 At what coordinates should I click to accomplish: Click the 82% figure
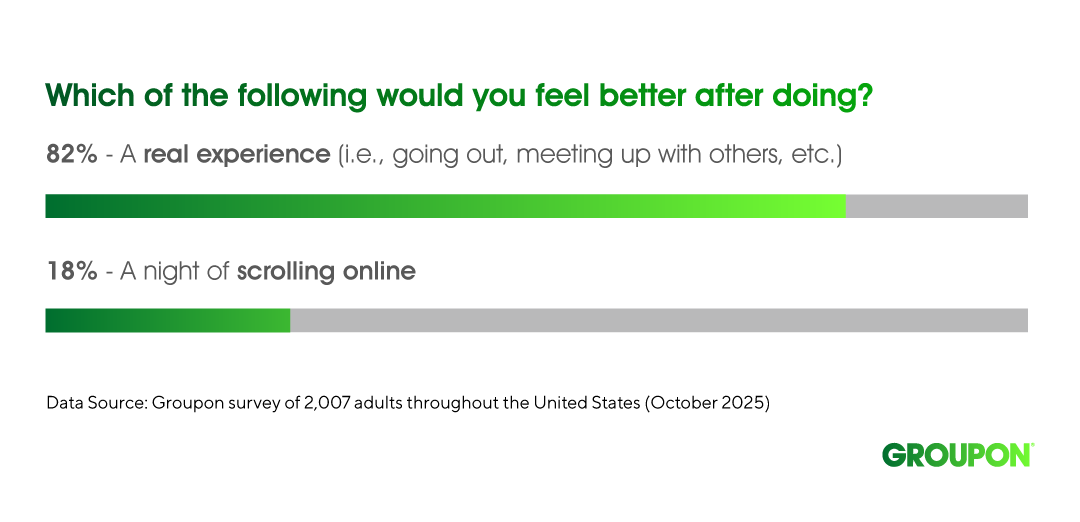pos(71,155)
